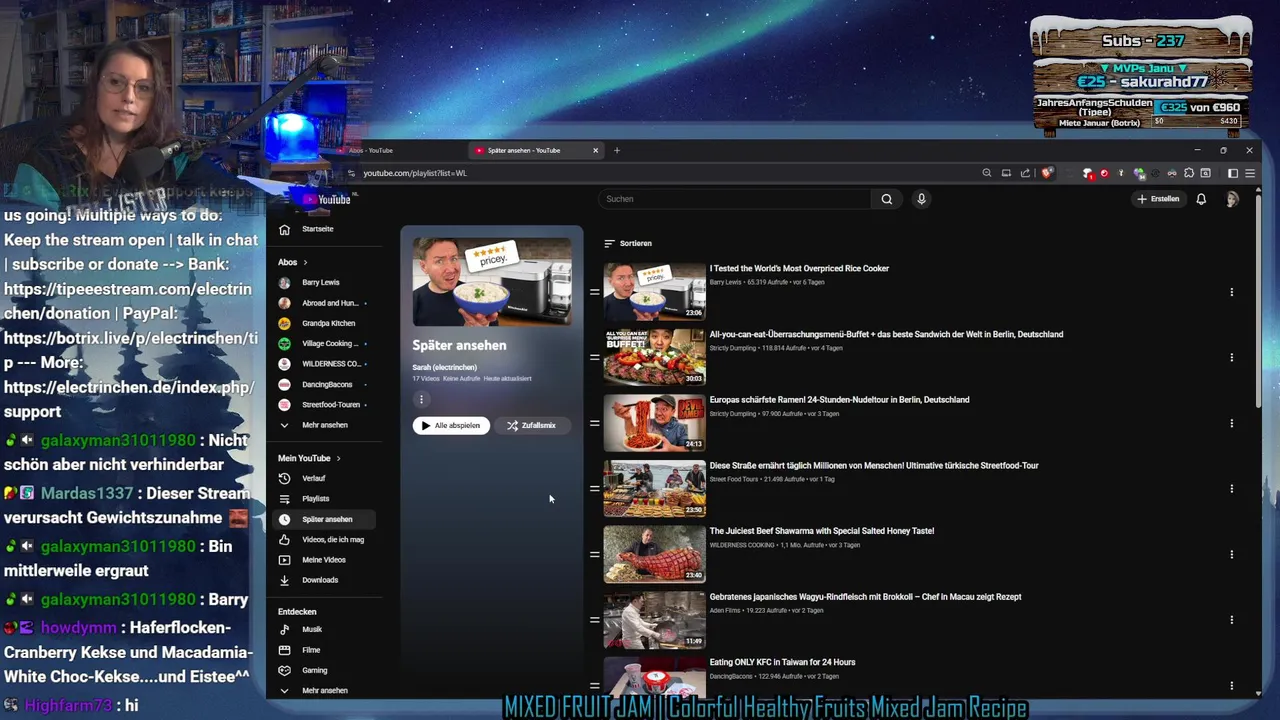Open Playlists in the sidebar
Viewport: 1280px width, 720px height.
pyautogui.click(x=325, y=498)
